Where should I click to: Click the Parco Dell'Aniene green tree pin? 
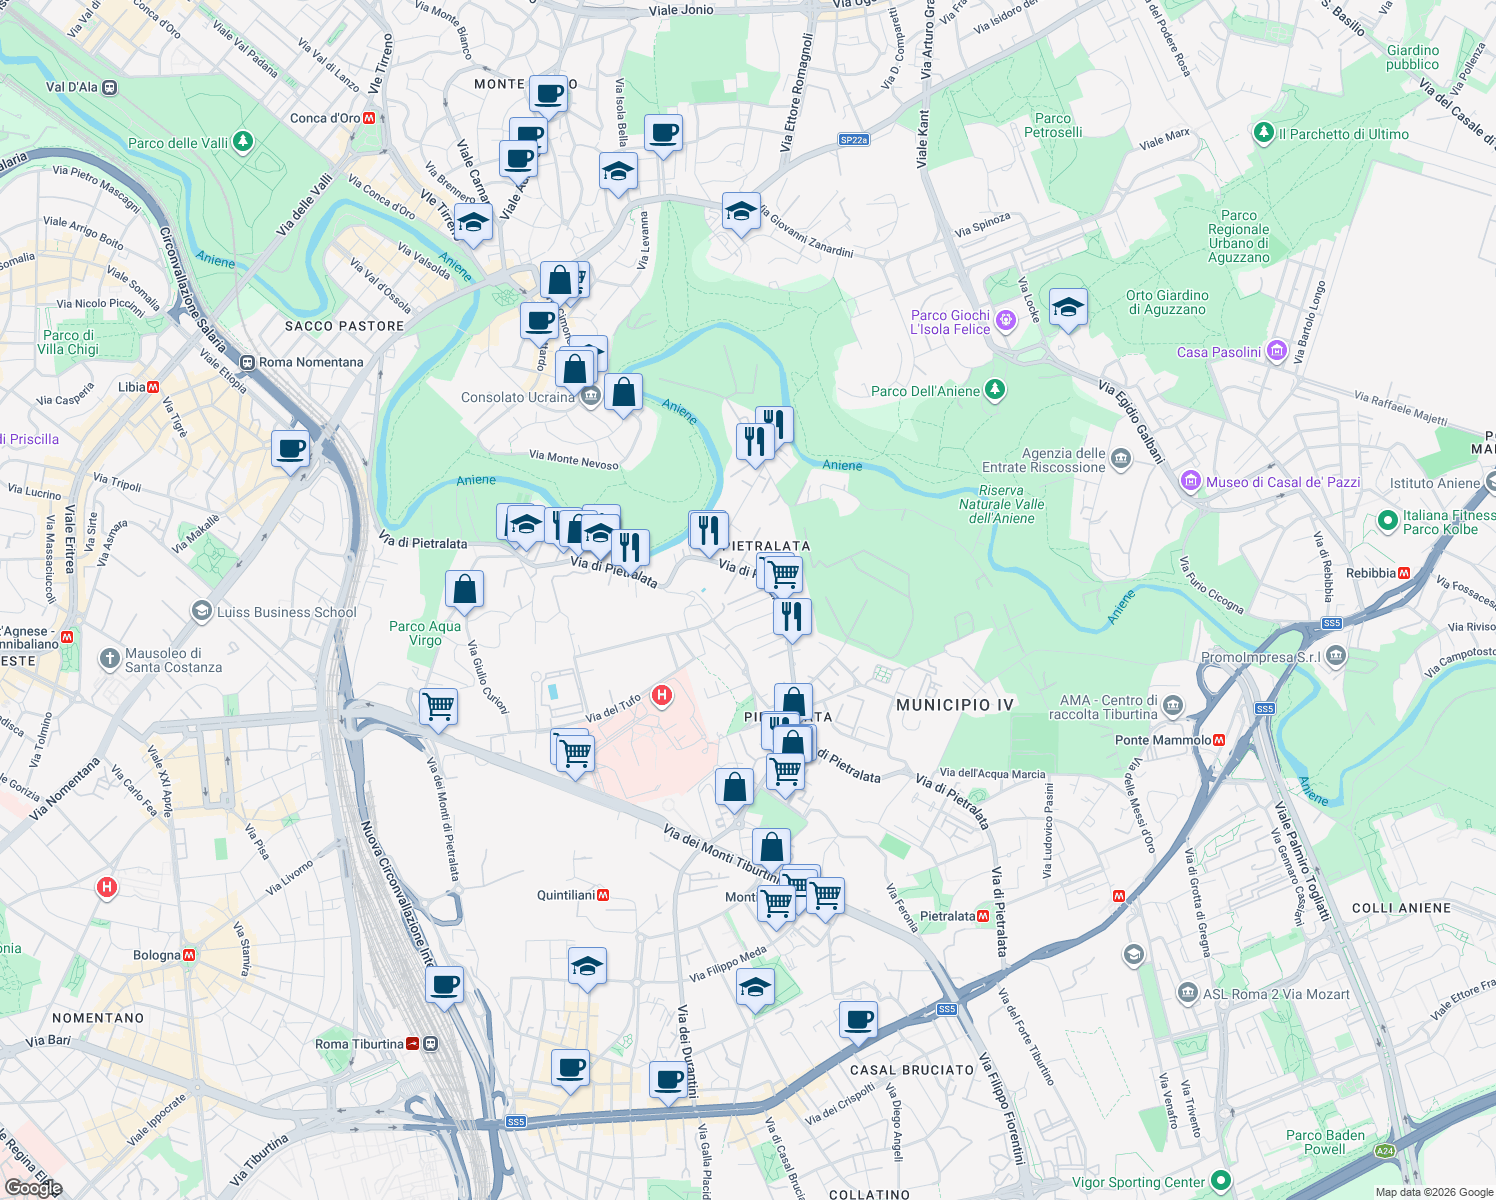[994, 390]
